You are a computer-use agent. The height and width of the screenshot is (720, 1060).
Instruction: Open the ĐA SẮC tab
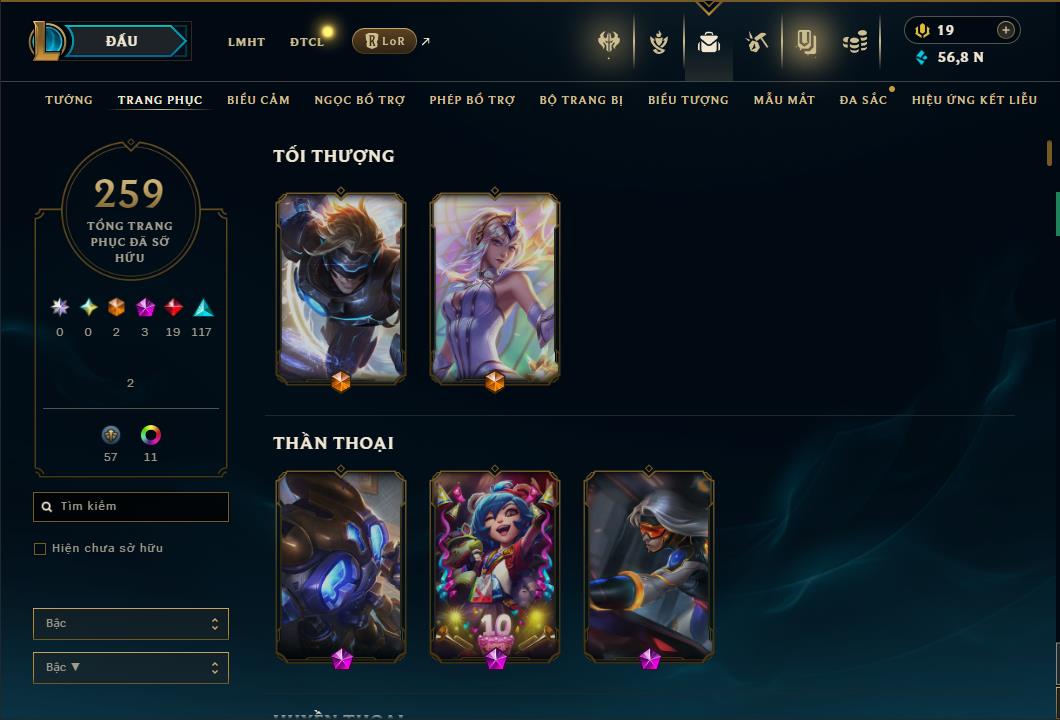click(863, 100)
